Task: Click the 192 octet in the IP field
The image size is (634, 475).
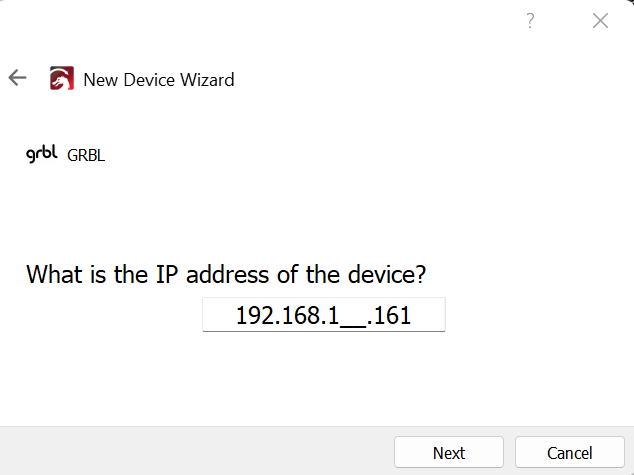Action: pyautogui.click(x=254, y=317)
